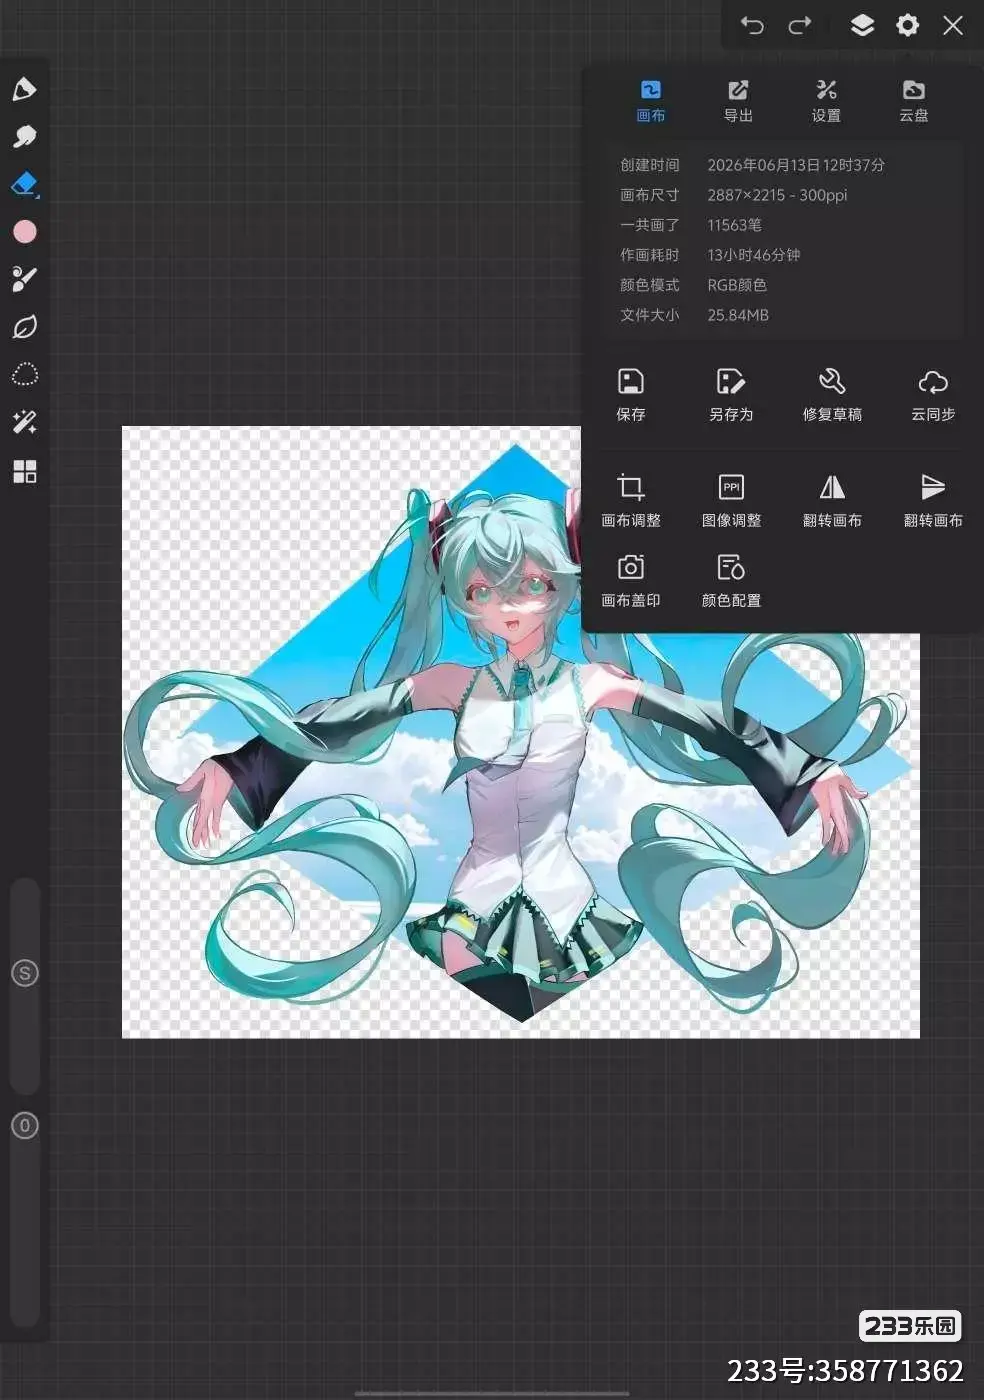Redo the last action

click(x=800, y=25)
